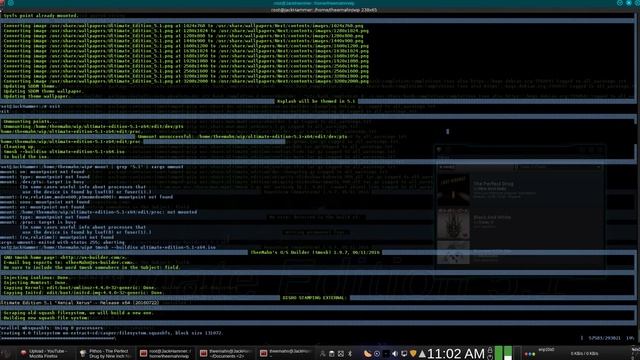
Task: Click the removable devices tray icon
Action: click(x=331, y=353)
